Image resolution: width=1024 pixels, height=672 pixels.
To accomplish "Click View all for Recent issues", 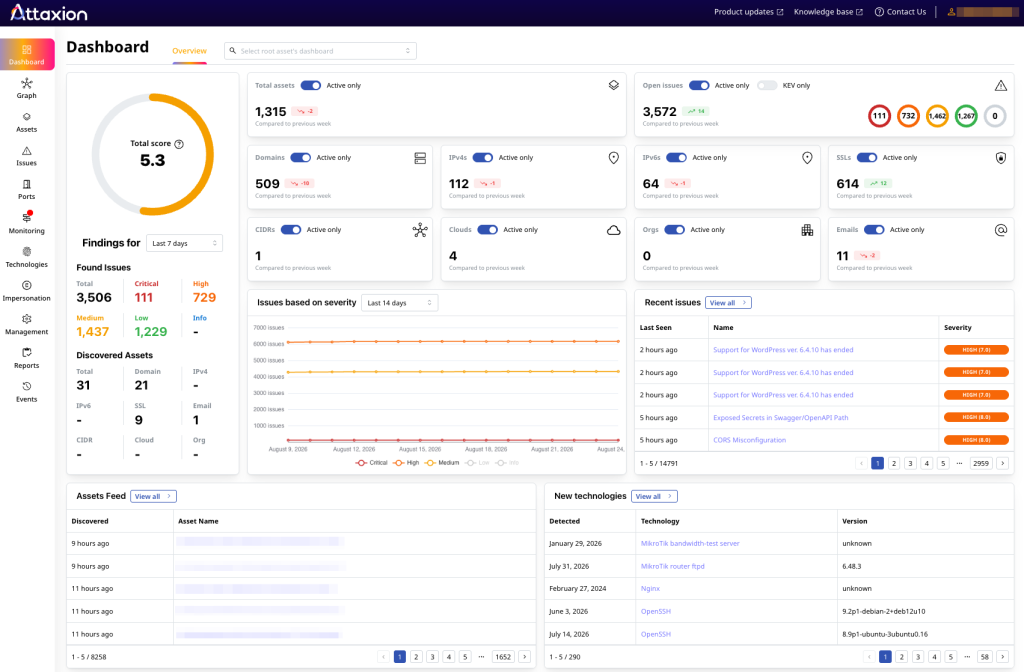I will click(x=728, y=303).
